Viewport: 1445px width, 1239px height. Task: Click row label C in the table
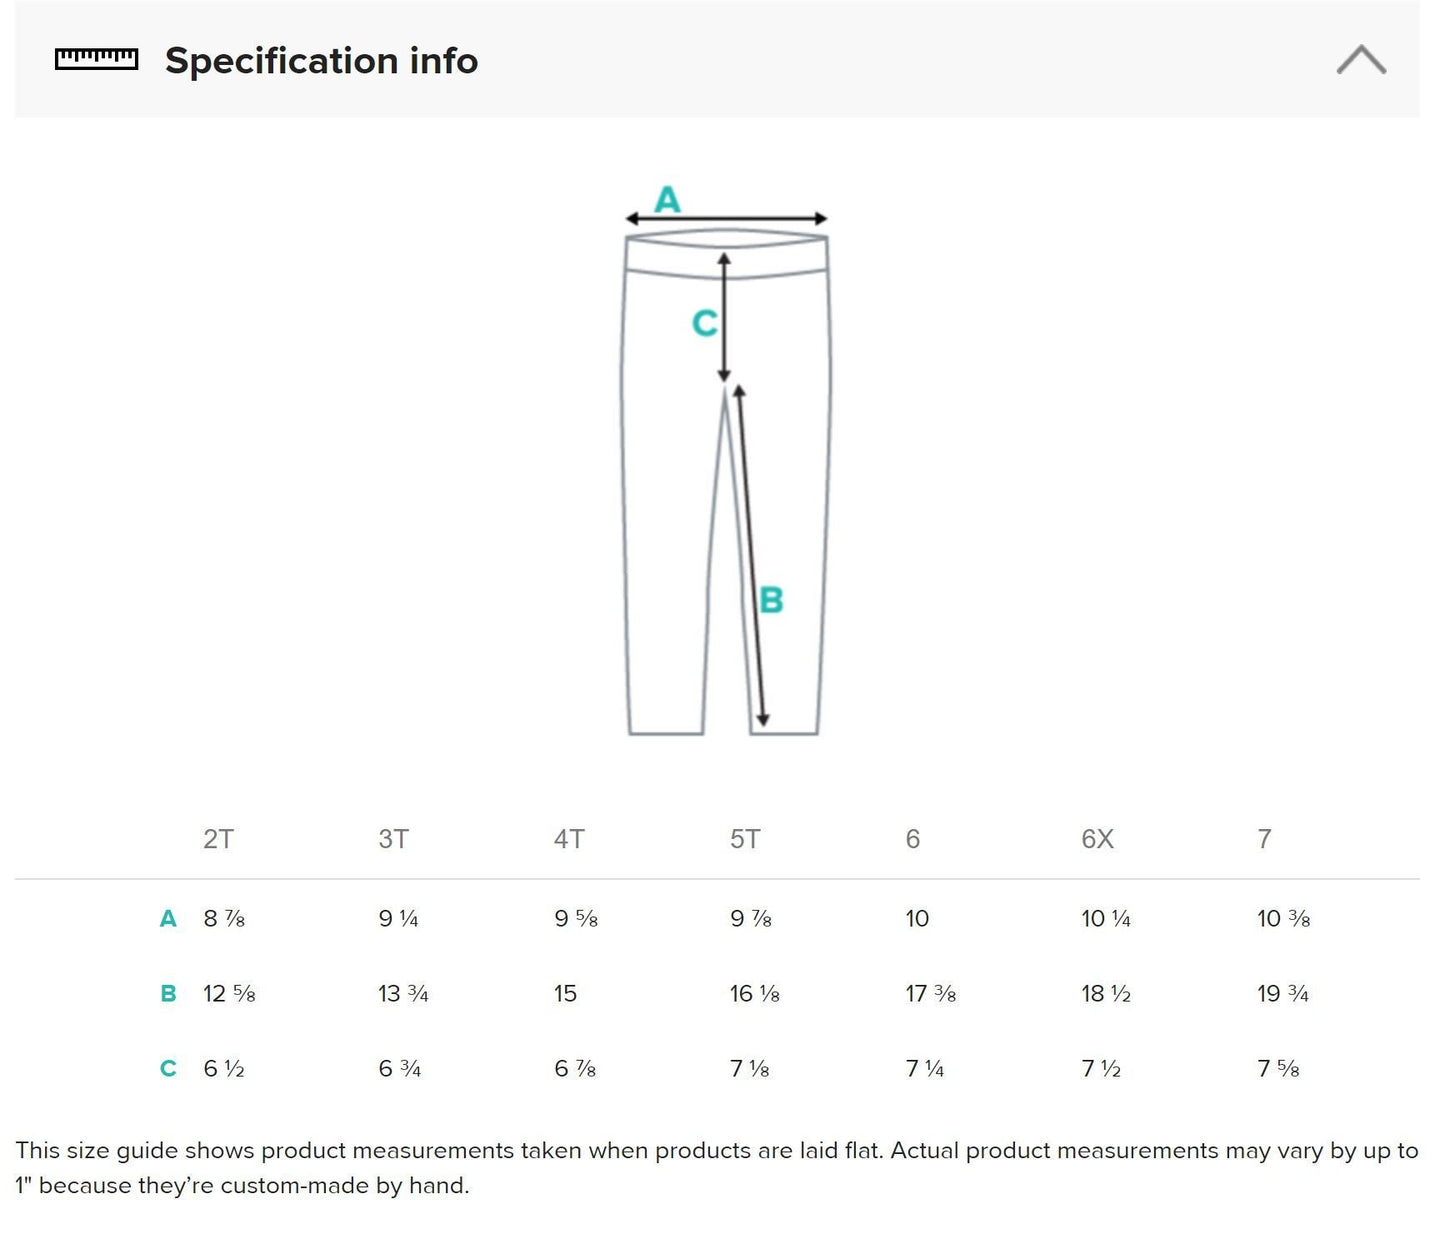168,1069
